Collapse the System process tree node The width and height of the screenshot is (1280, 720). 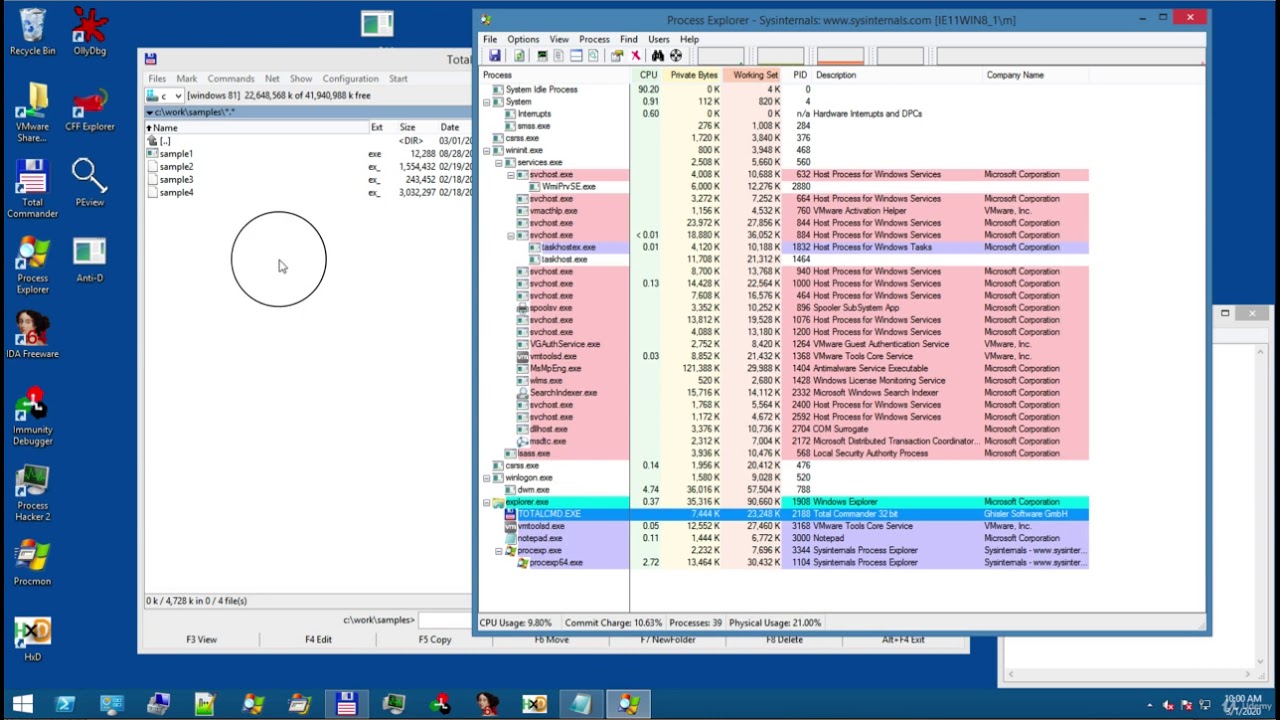[x=487, y=102]
